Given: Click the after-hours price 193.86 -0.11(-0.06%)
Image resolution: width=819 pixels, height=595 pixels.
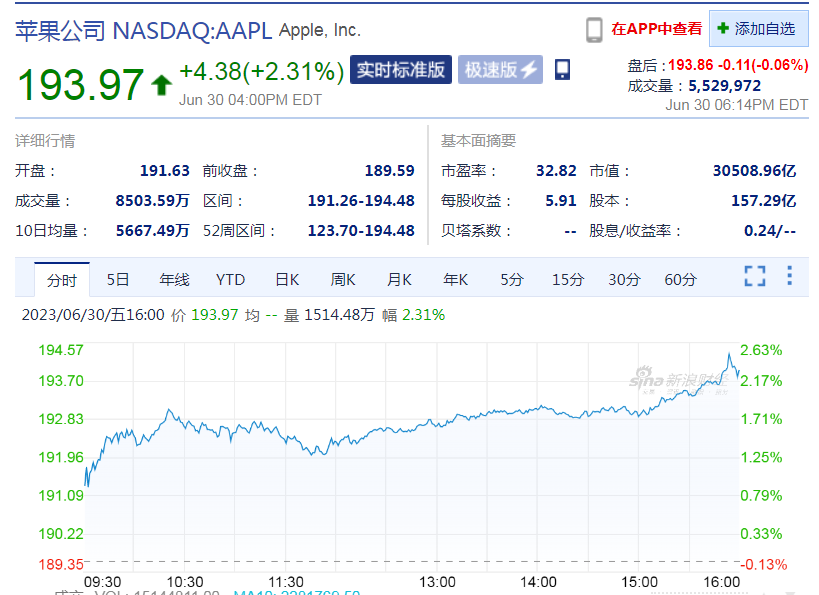Looking at the screenshot, I should pyautogui.click(x=738, y=65).
